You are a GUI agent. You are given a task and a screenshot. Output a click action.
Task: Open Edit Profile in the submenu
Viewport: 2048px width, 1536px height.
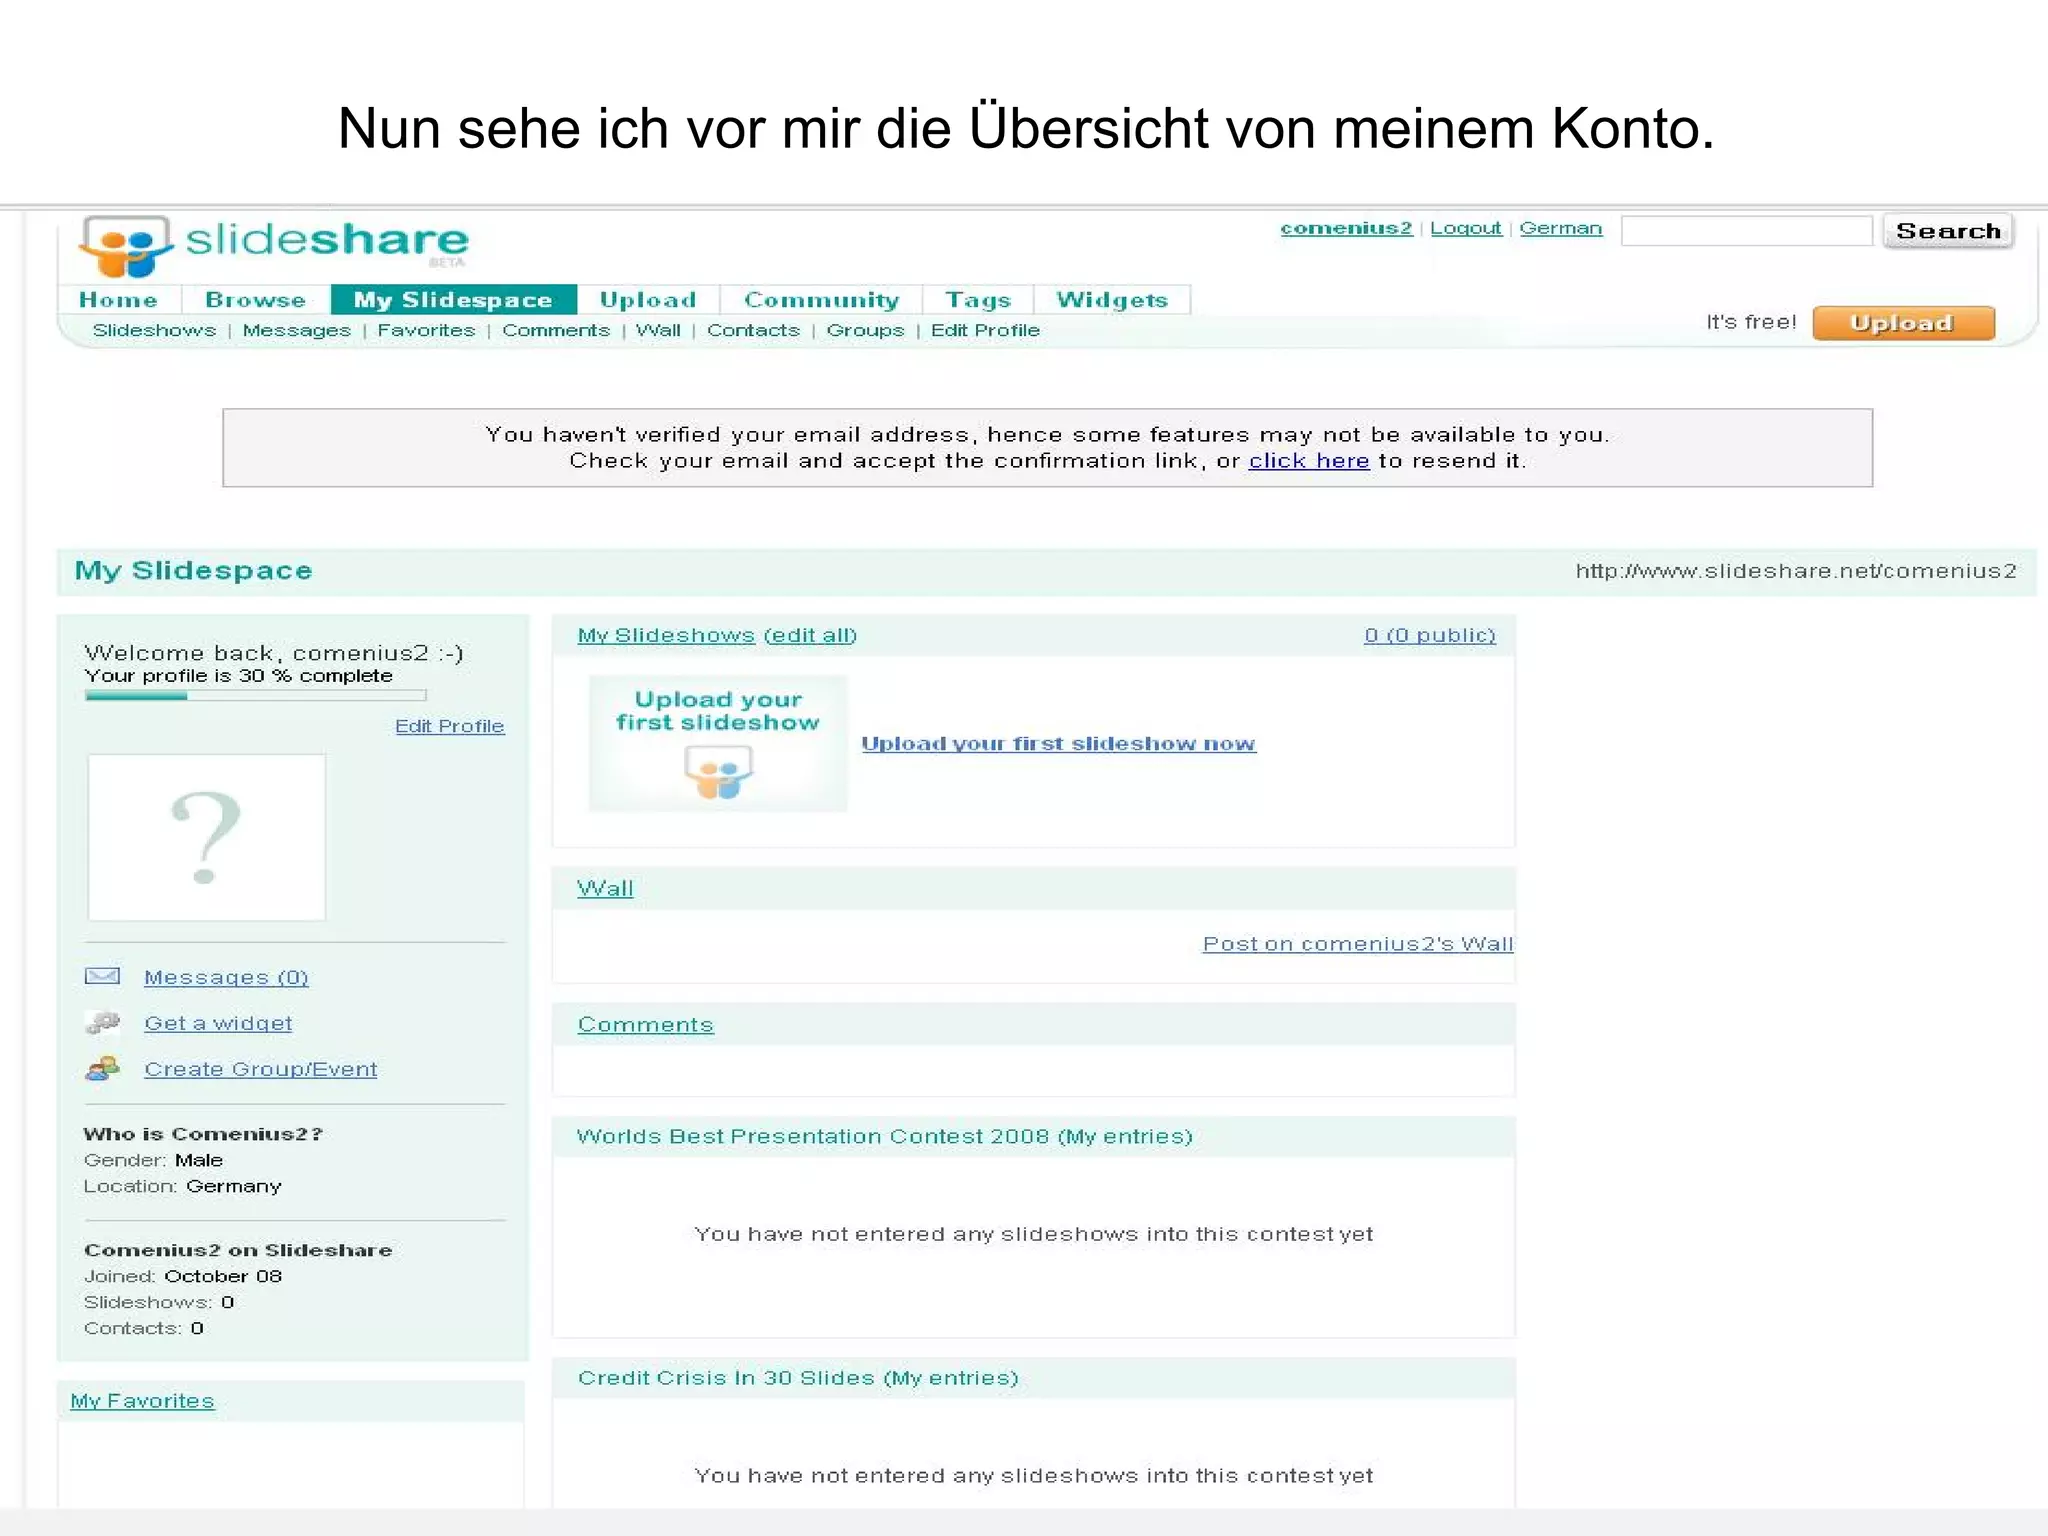pyautogui.click(x=985, y=330)
